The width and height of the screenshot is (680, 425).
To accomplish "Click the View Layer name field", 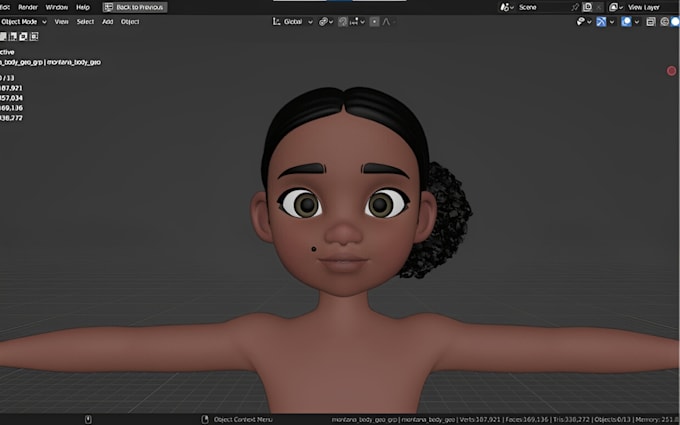I will pyautogui.click(x=652, y=7).
